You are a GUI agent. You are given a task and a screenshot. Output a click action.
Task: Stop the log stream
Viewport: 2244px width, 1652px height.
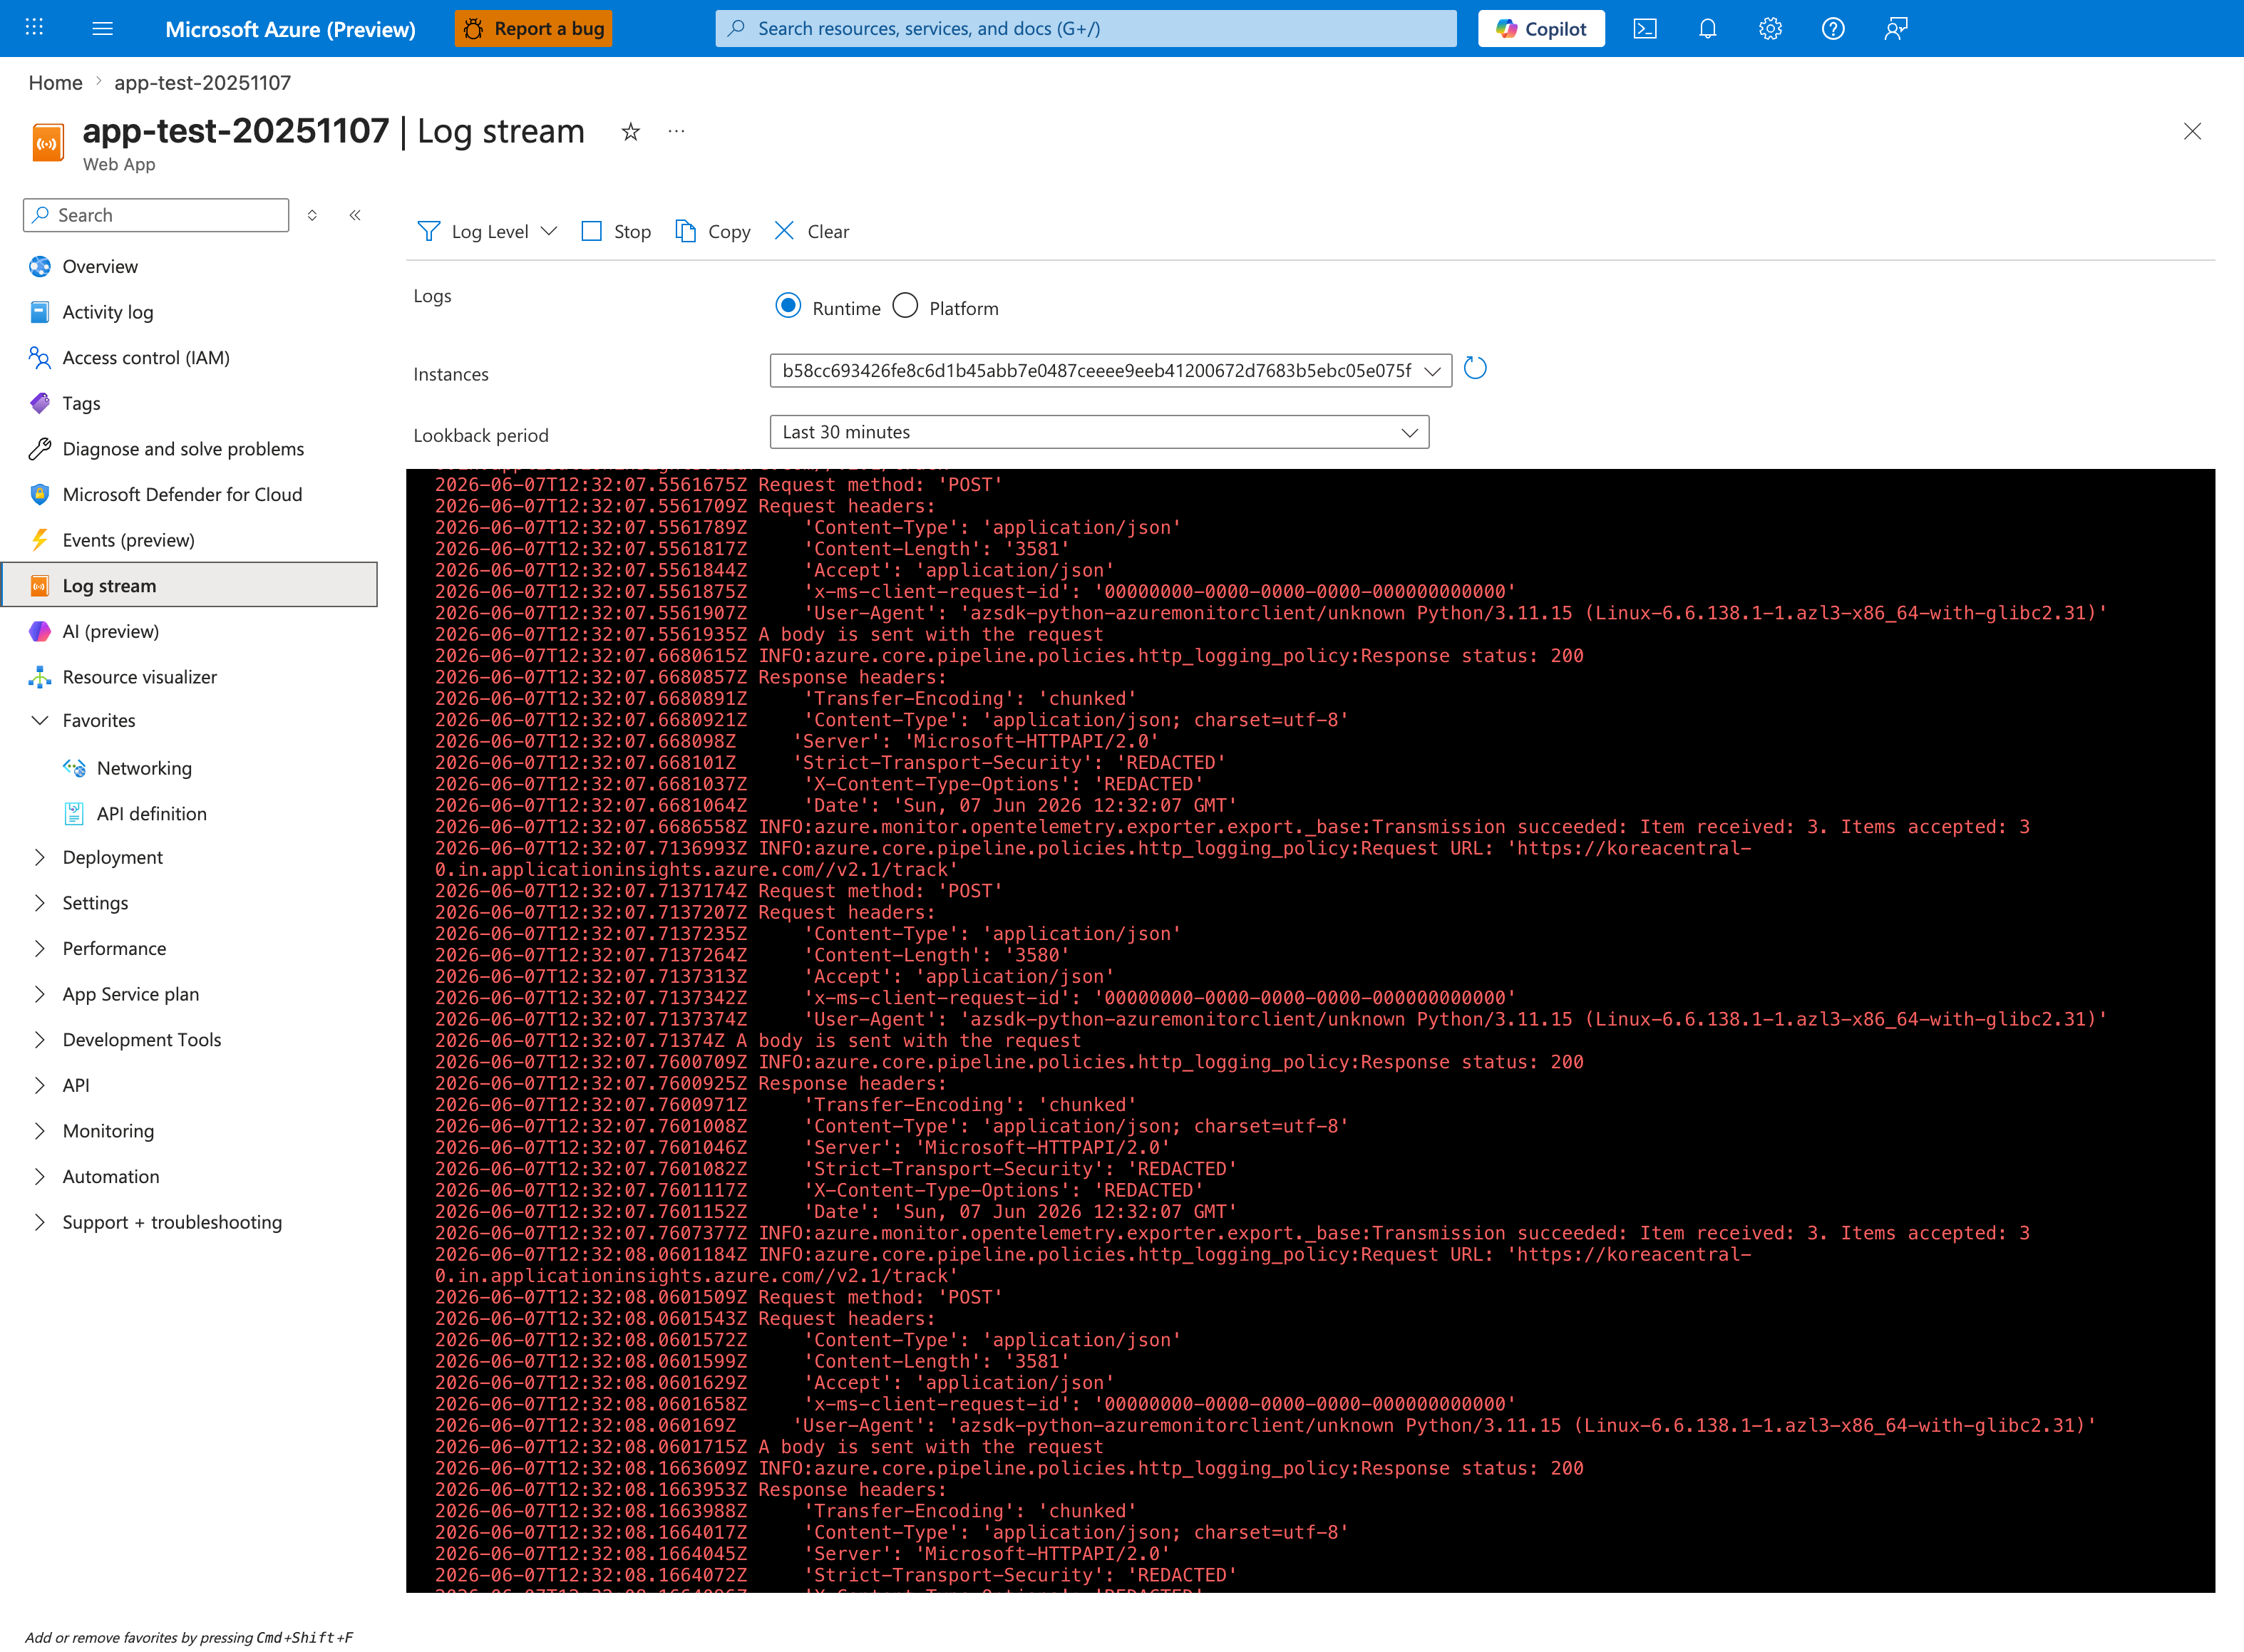(x=616, y=231)
